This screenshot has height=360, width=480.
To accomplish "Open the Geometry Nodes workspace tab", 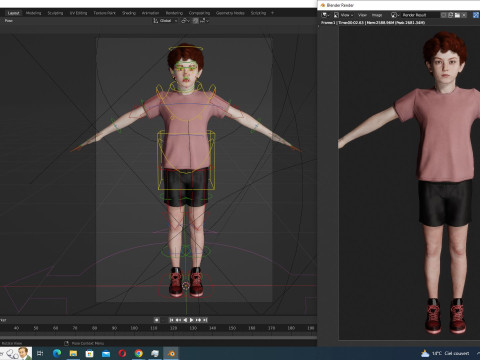I will tap(230, 13).
